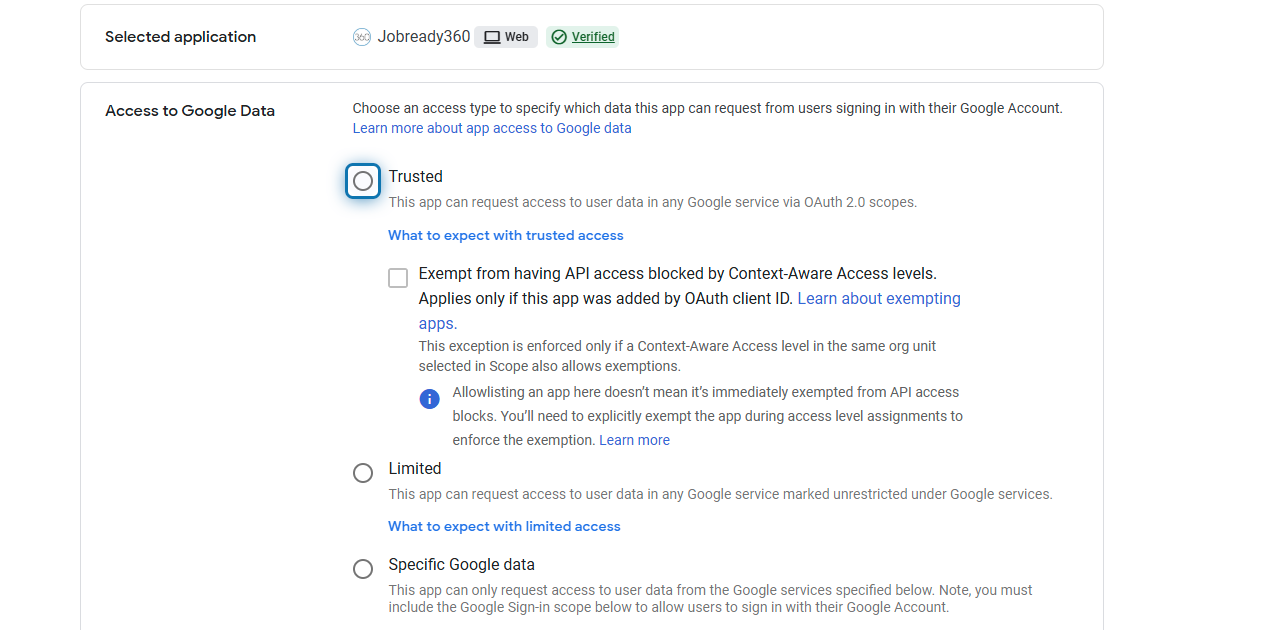Click the Verified badge link
The height and width of the screenshot is (630, 1280).
tap(593, 37)
